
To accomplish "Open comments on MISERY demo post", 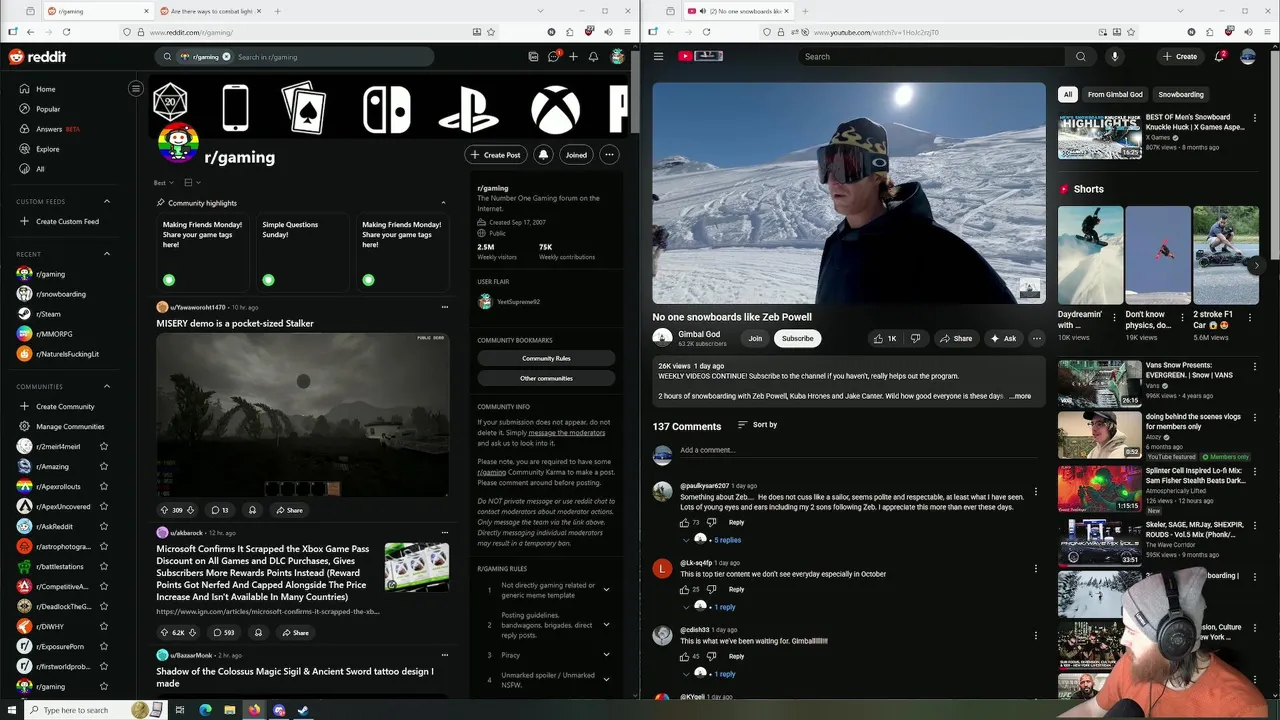I will coord(220,510).
